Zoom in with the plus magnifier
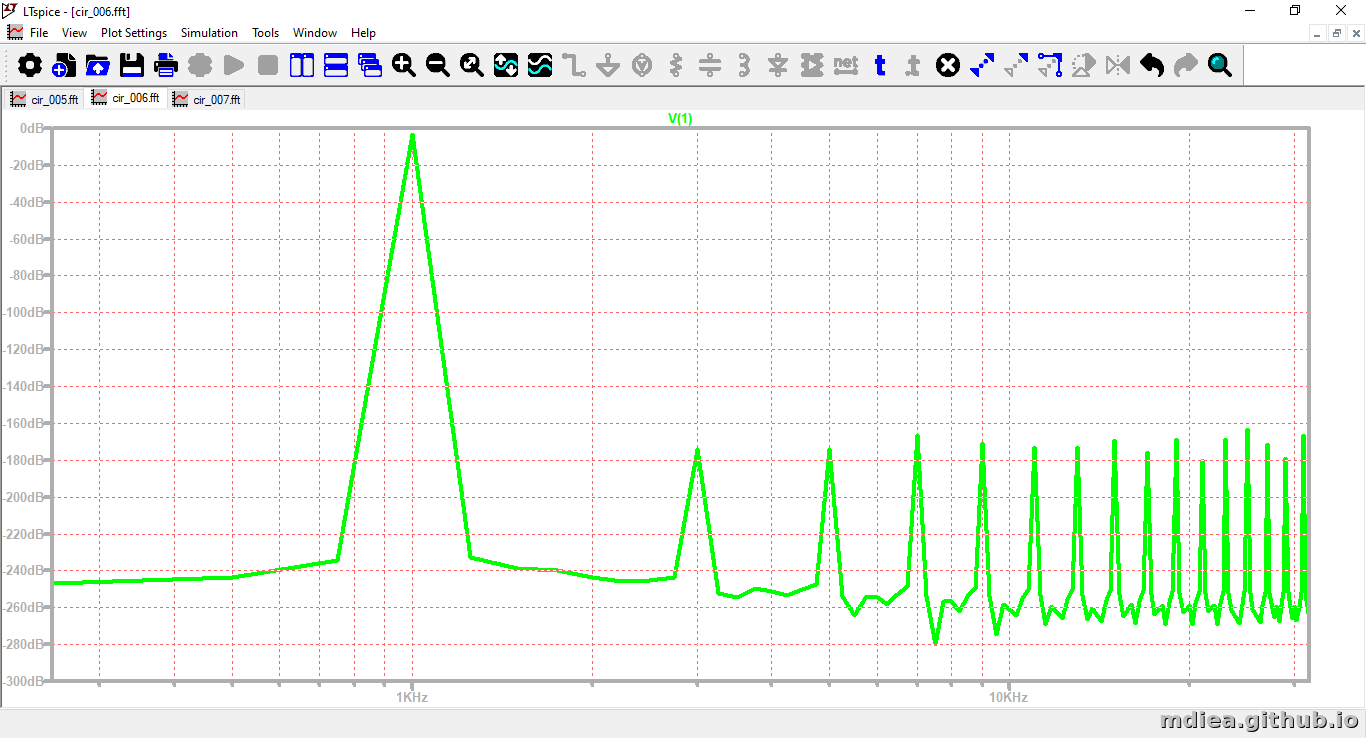This screenshot has width=1366, height=738. click(x=404, y=66)
